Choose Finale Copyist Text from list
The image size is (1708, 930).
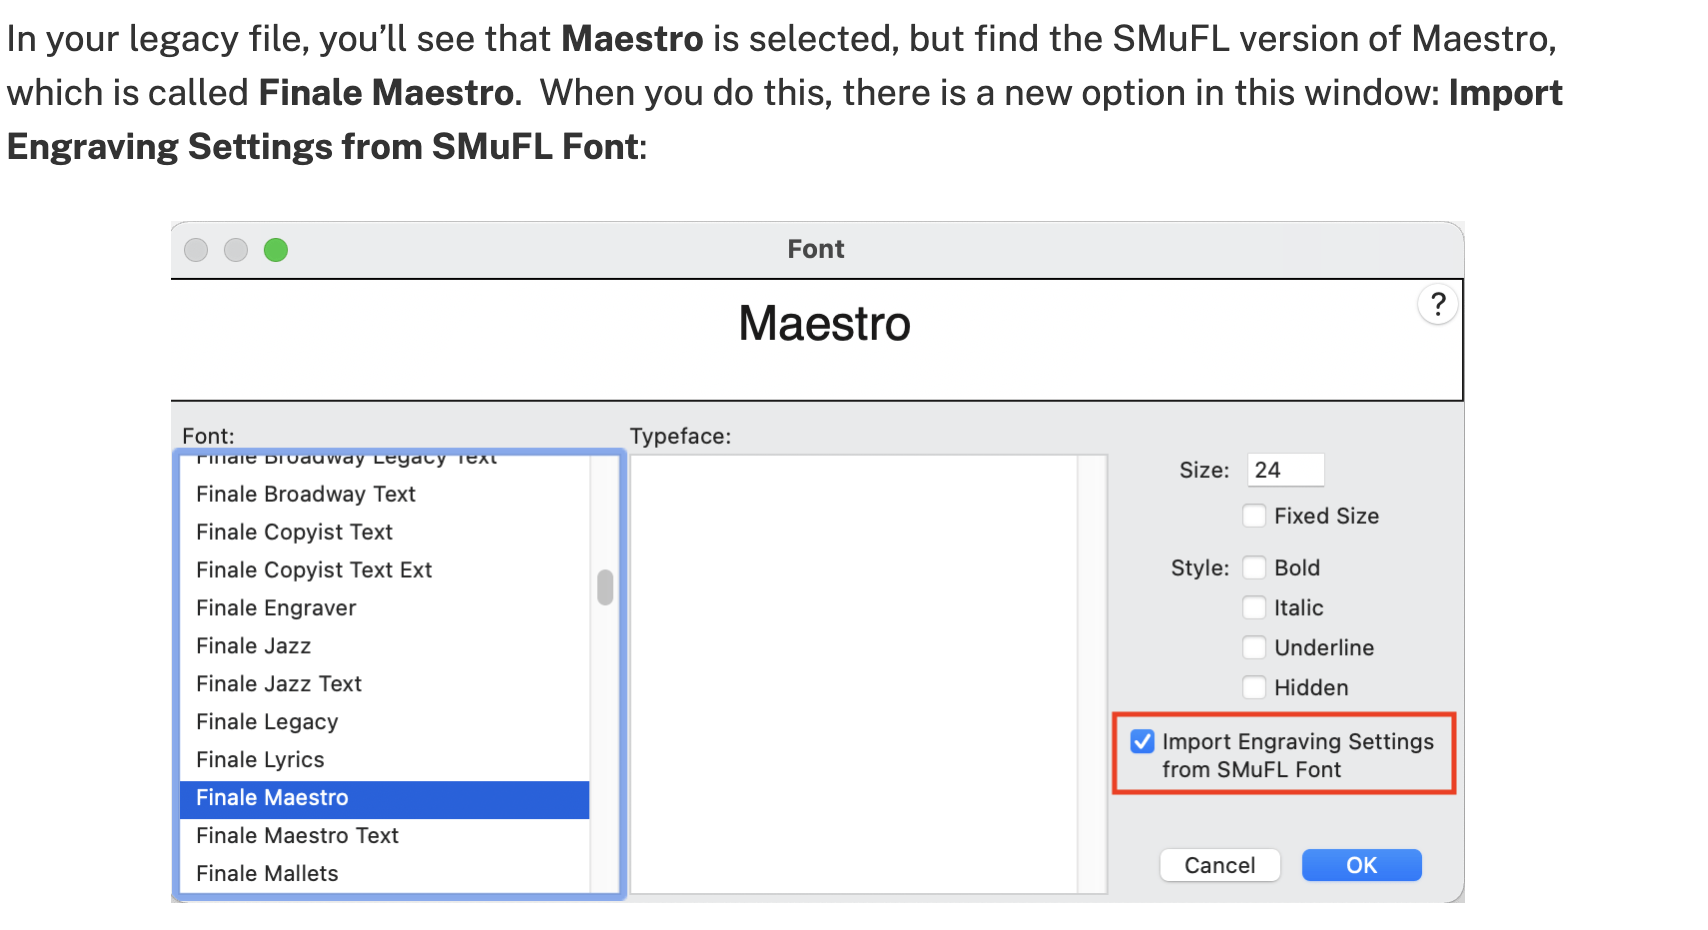coord(294,532)
